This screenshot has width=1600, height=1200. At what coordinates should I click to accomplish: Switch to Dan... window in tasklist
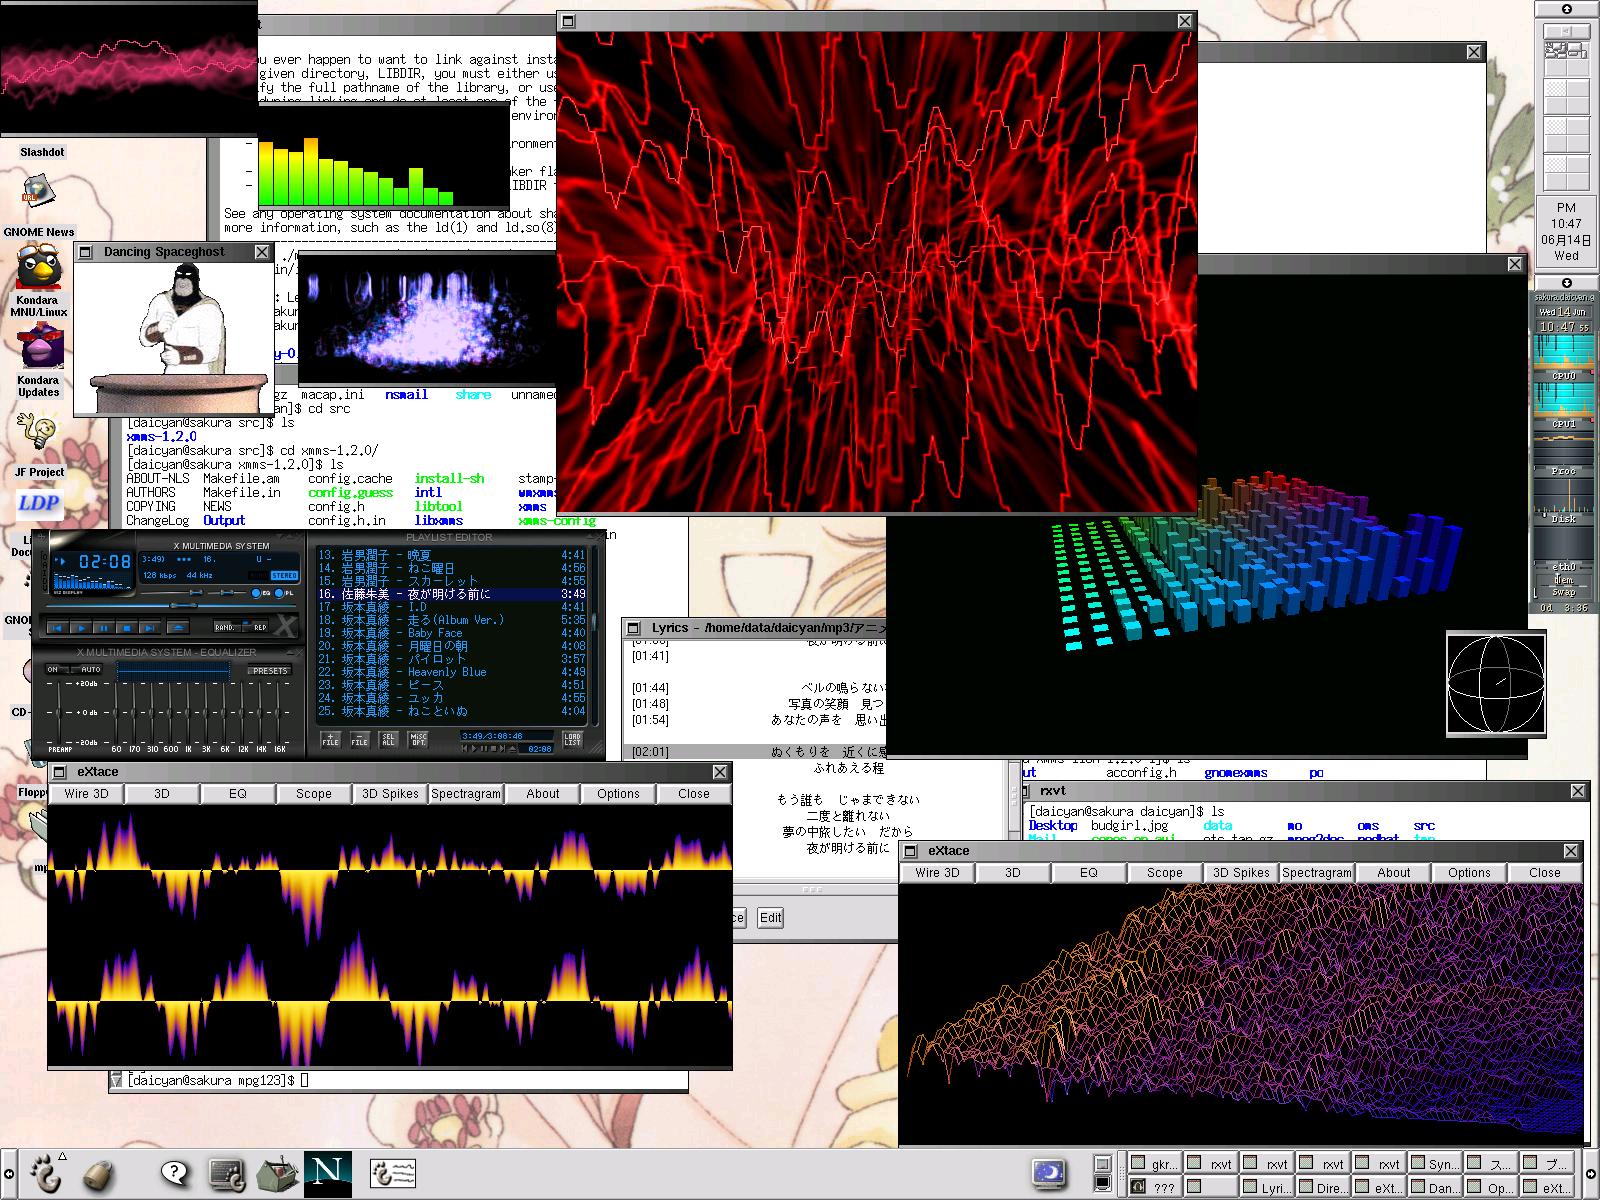pyautogui.click(x=1433, y=1188)
